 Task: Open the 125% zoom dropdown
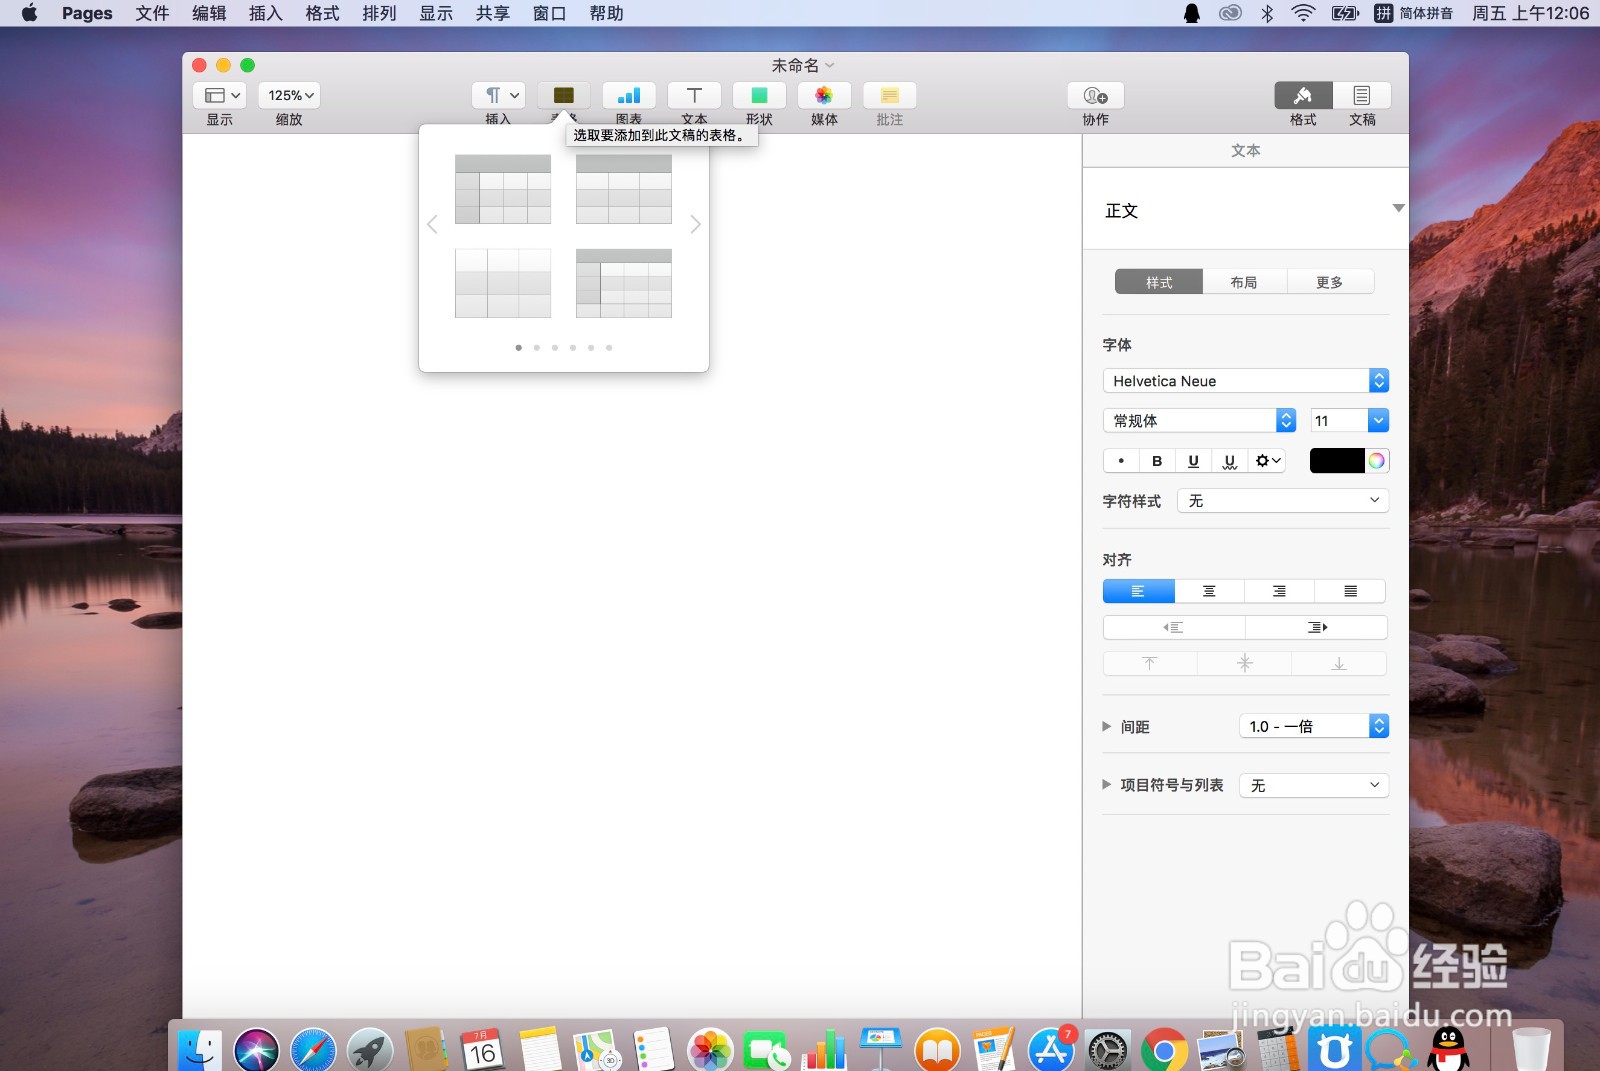click(290, 95)
